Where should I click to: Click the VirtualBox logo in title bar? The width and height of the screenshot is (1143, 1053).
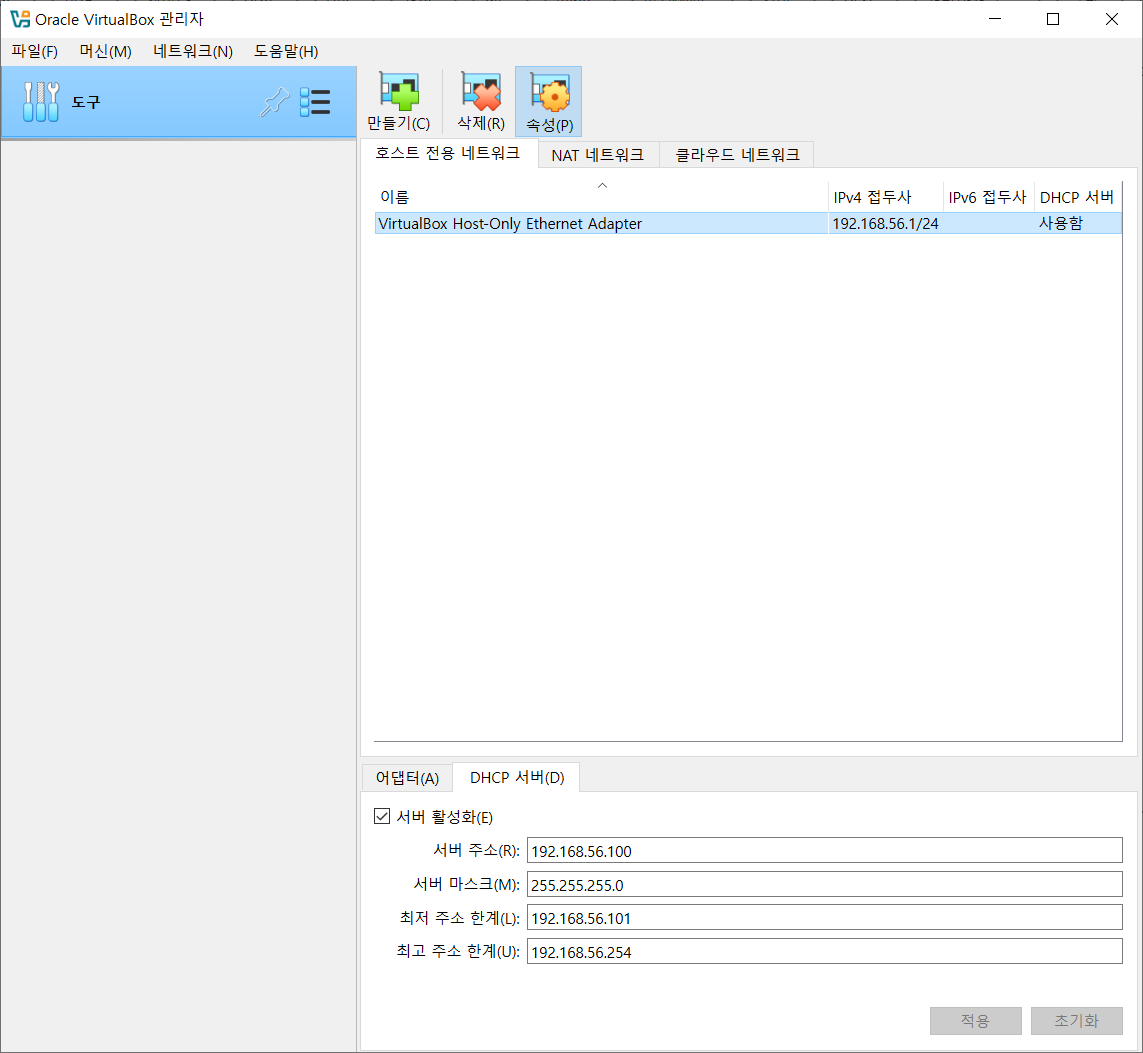(x=20, y=19)
